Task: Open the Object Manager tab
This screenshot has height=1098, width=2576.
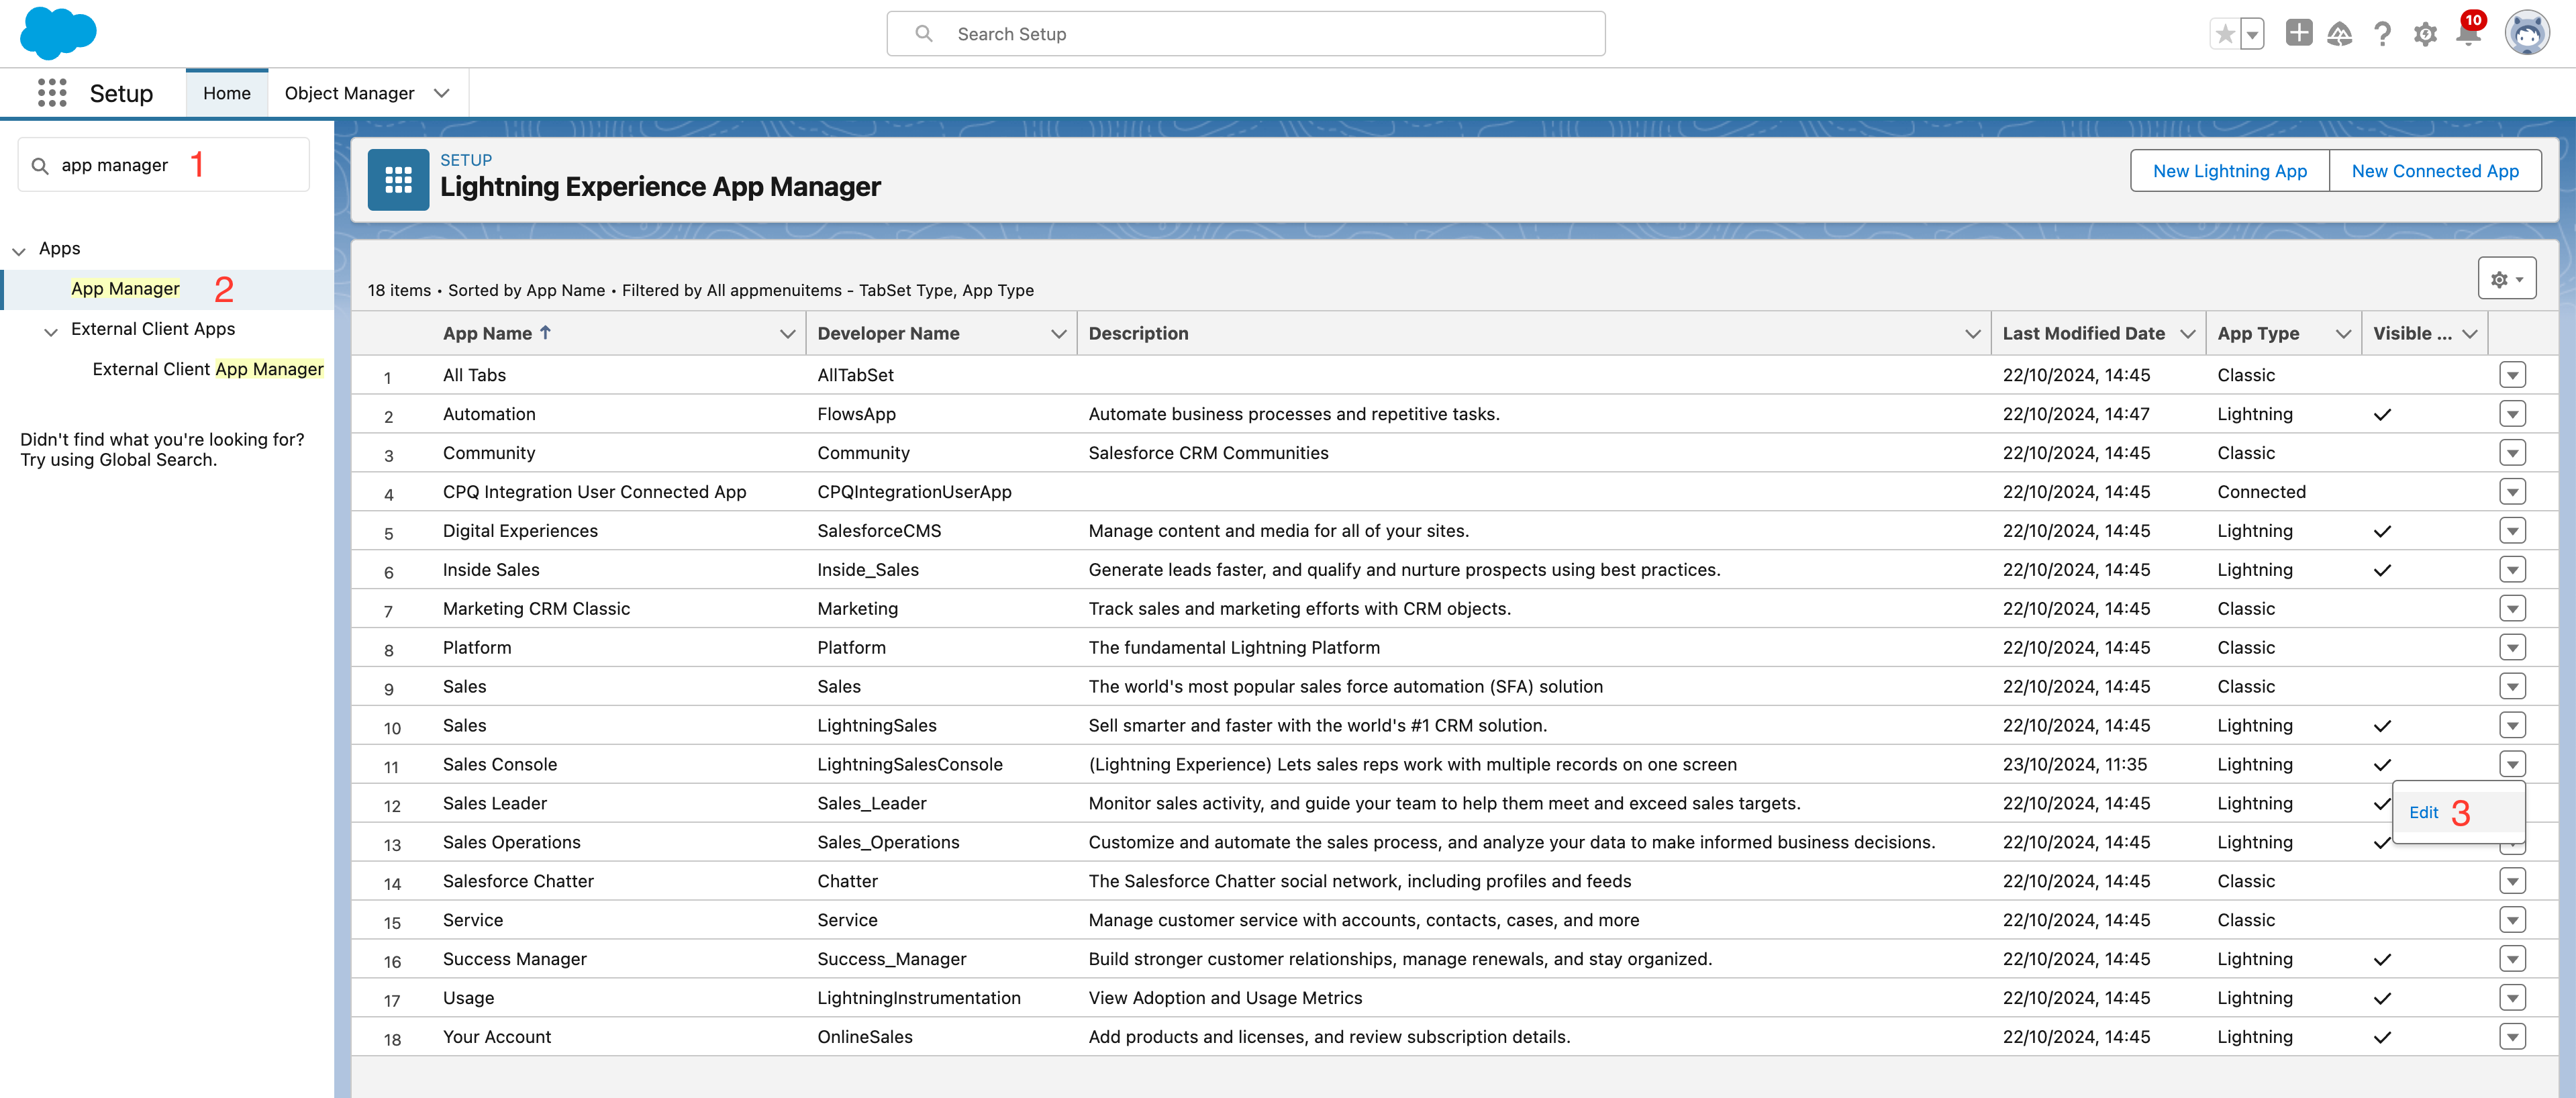Action: point(349,93)
